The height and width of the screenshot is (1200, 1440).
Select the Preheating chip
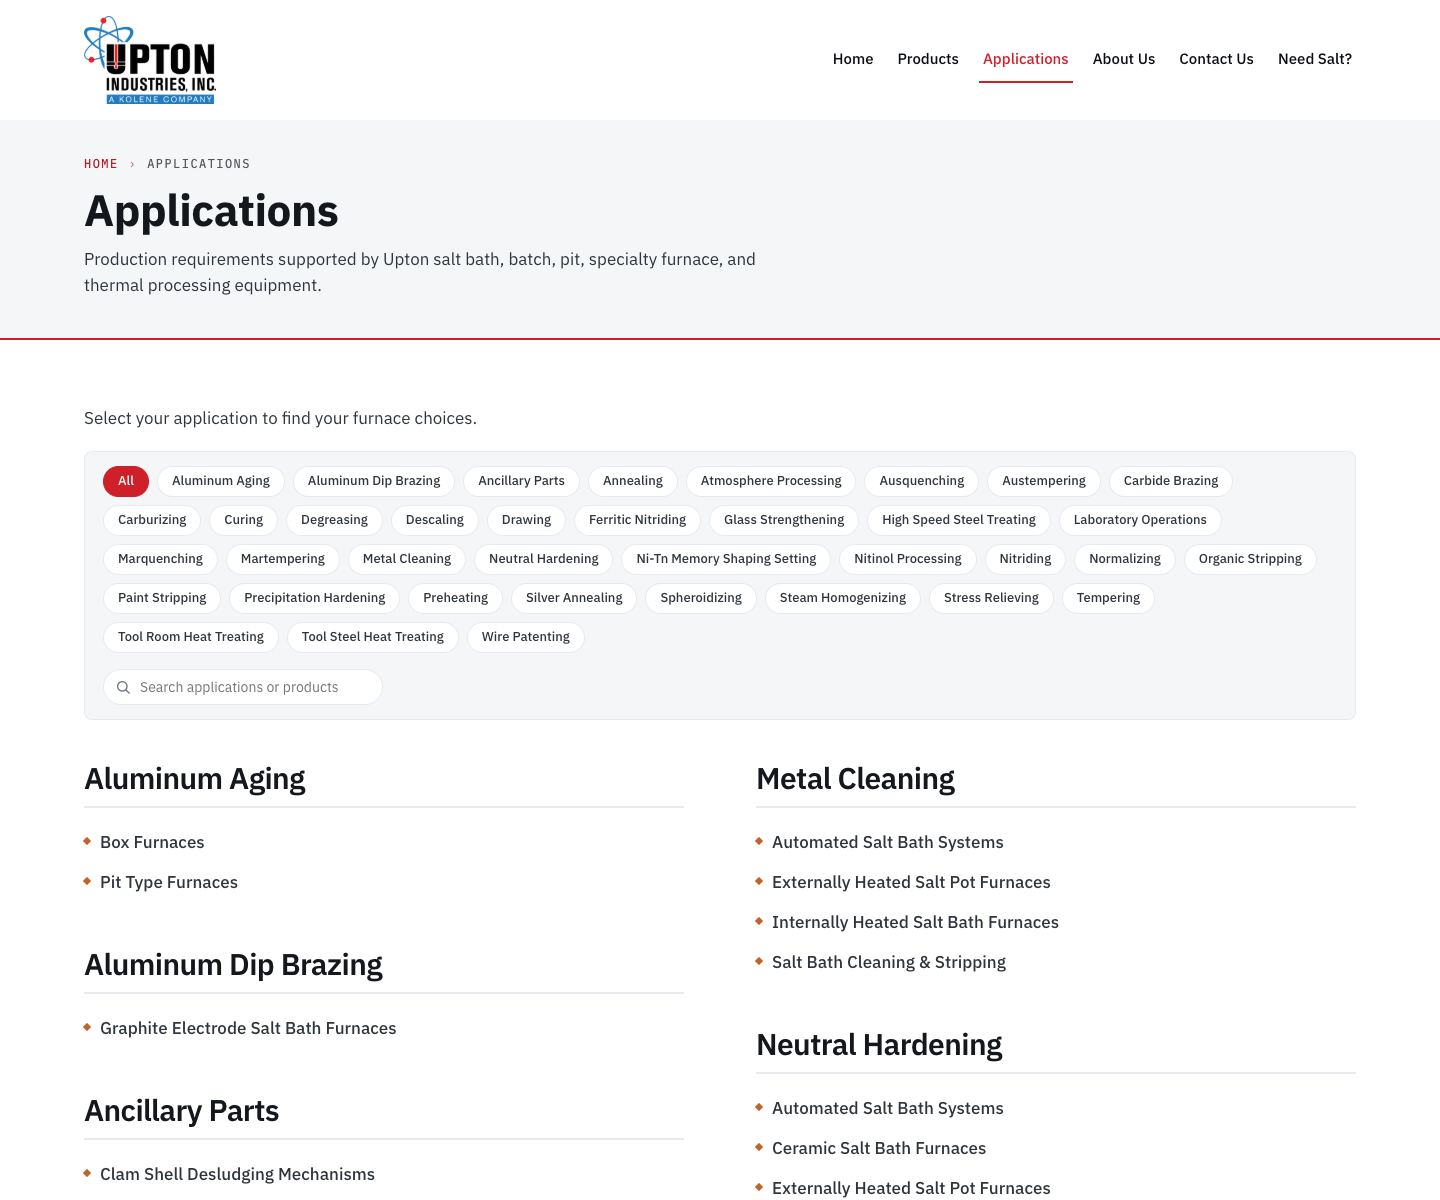click(456, 598)
